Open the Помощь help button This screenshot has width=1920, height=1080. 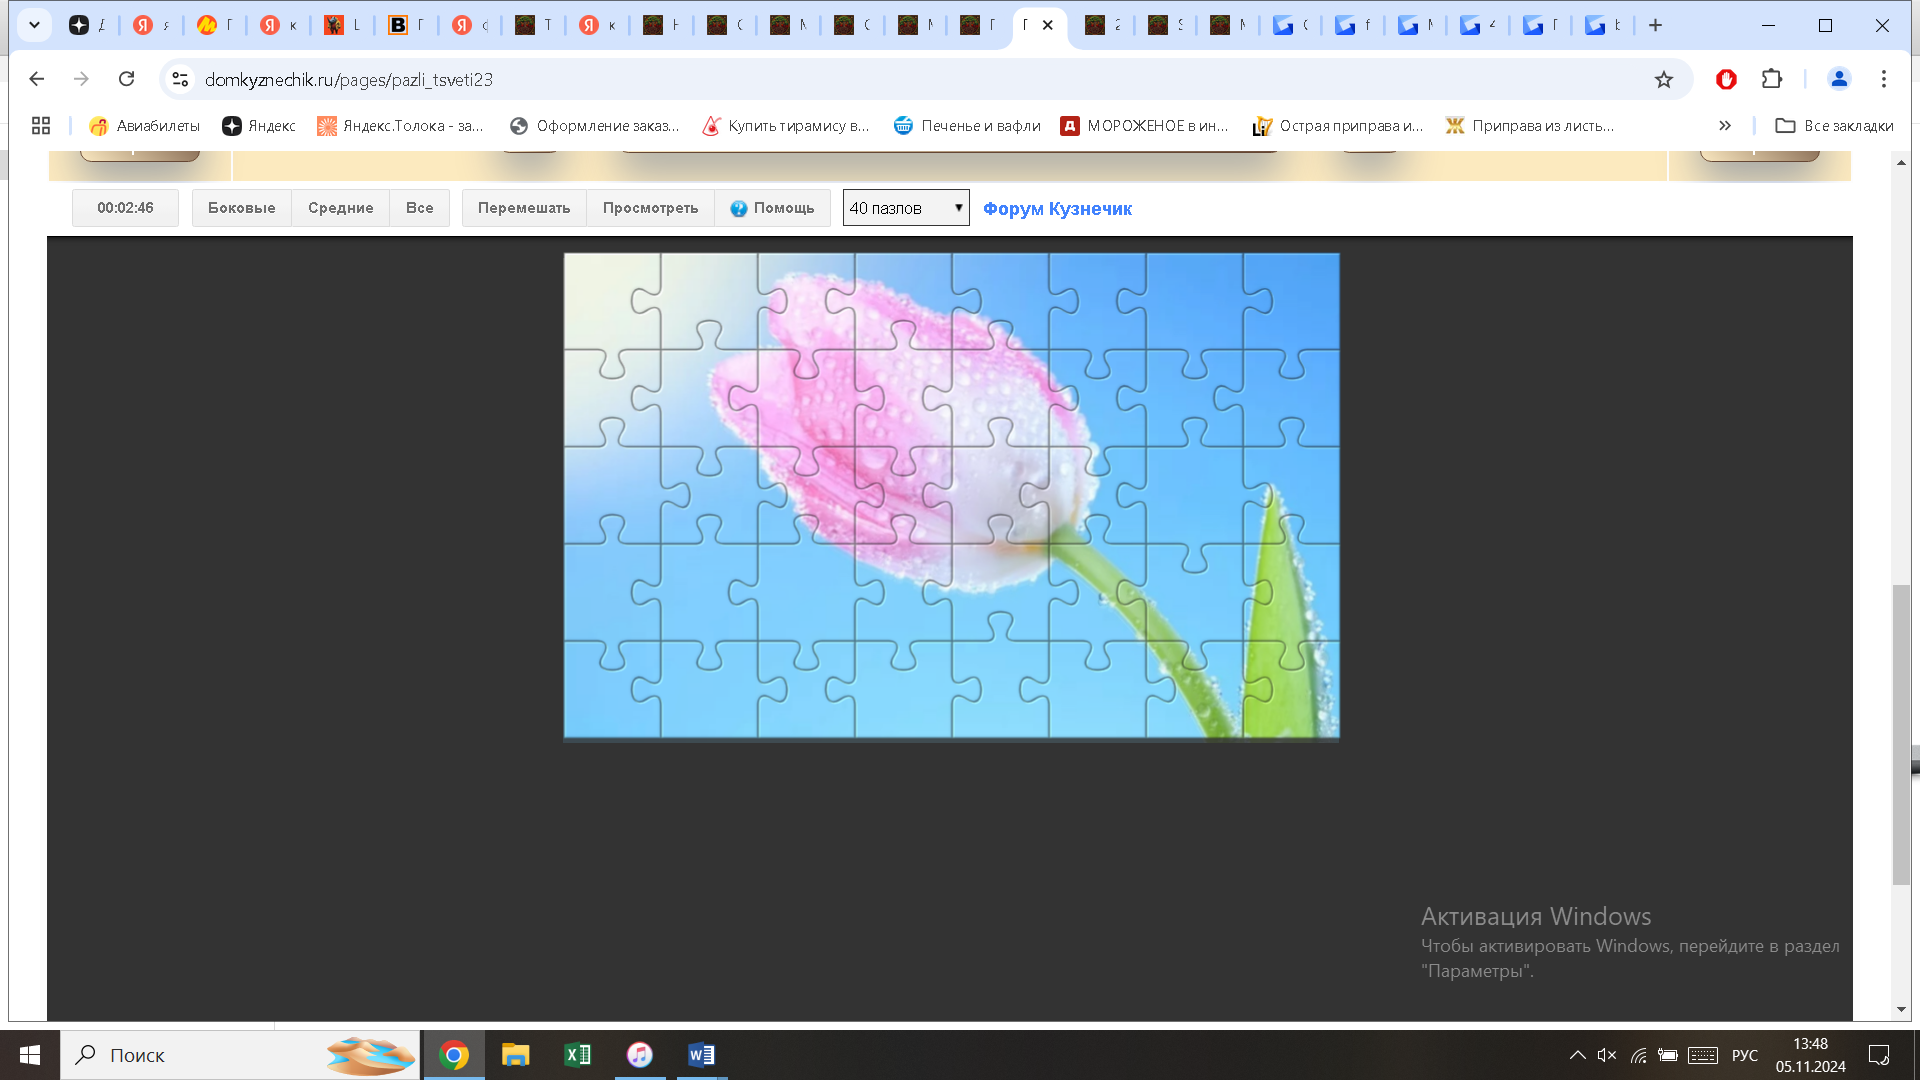click(772, 208)
